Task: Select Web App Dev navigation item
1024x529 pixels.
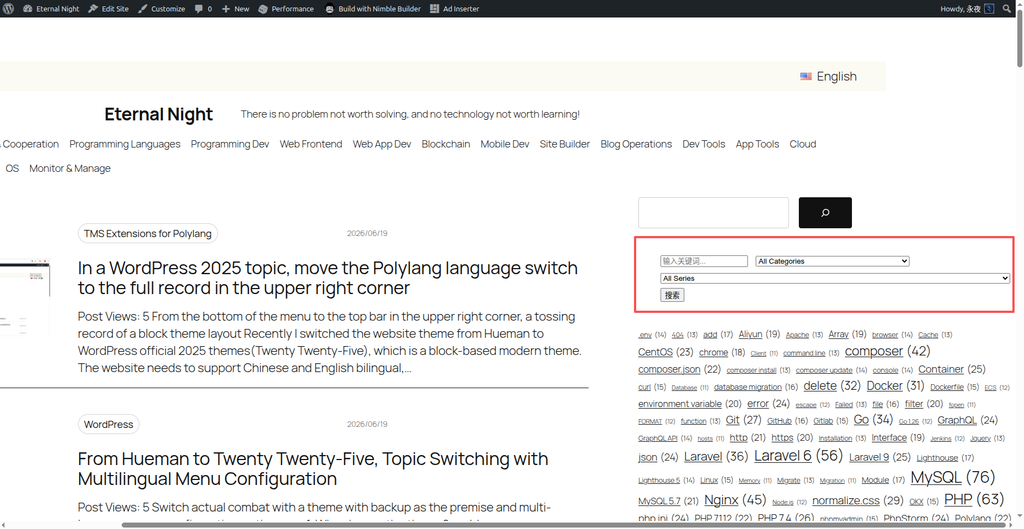Action: coord(382,144)
